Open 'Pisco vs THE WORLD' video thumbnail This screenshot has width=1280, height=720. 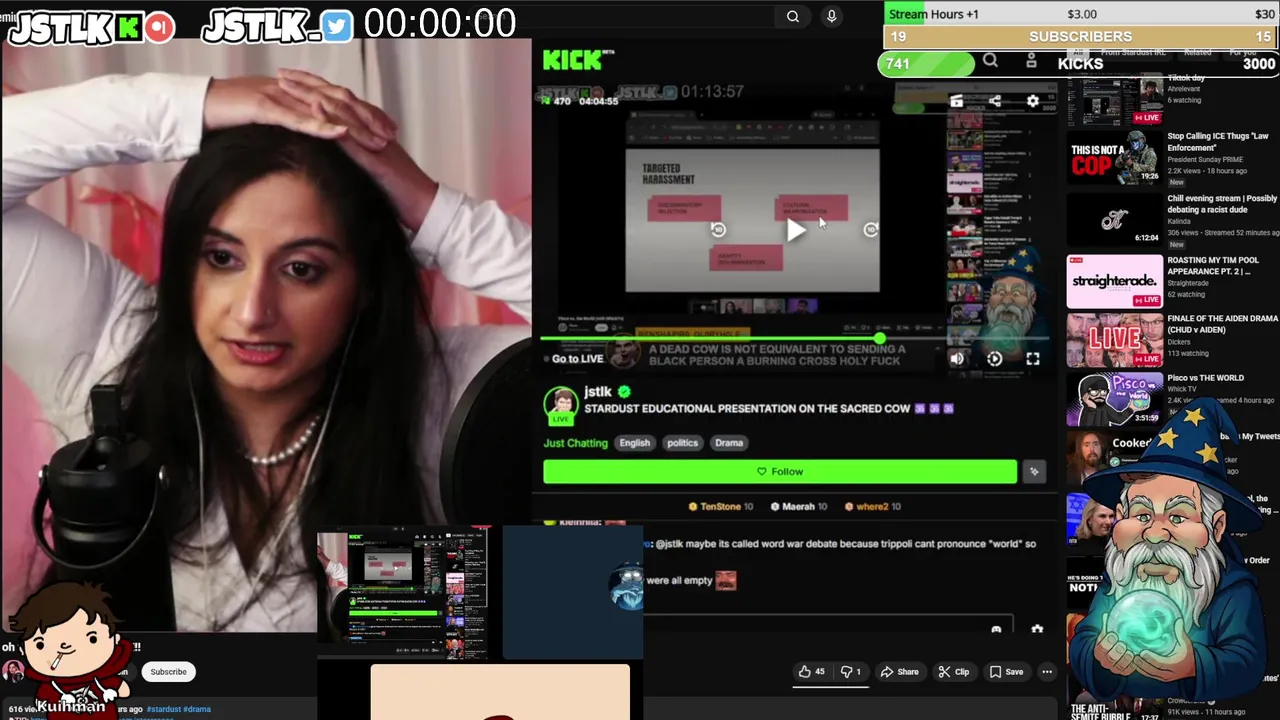coord(1114,399)
